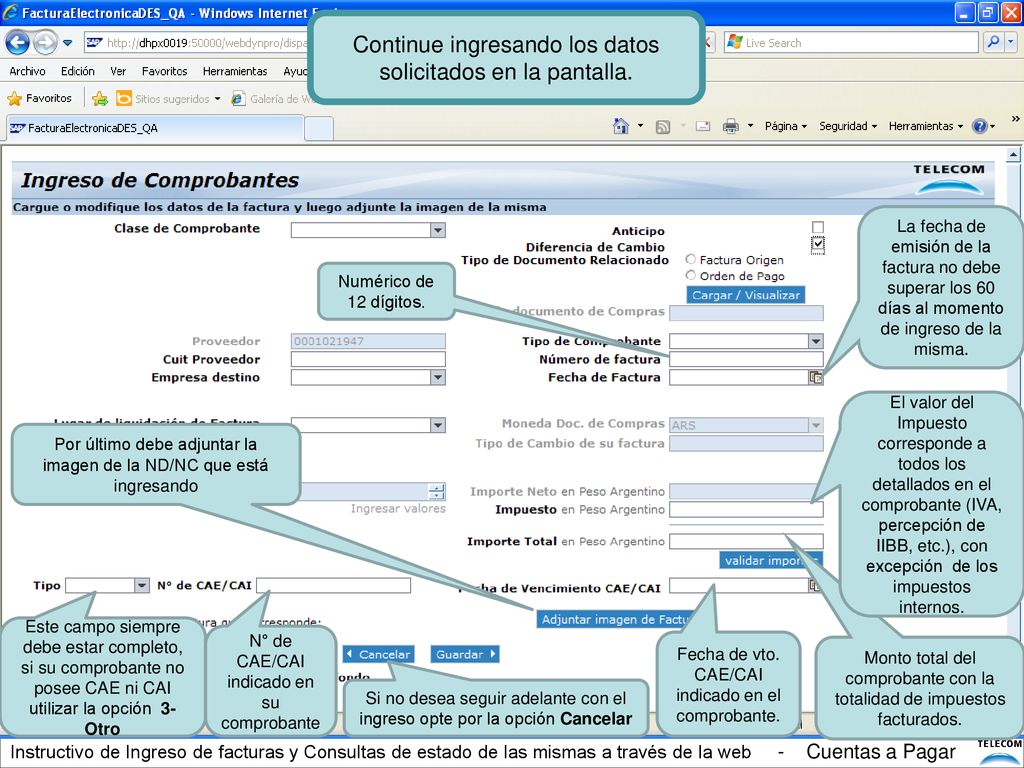
Task: Click the add to favorites bar icon
Action: click(x=100, y=99)
